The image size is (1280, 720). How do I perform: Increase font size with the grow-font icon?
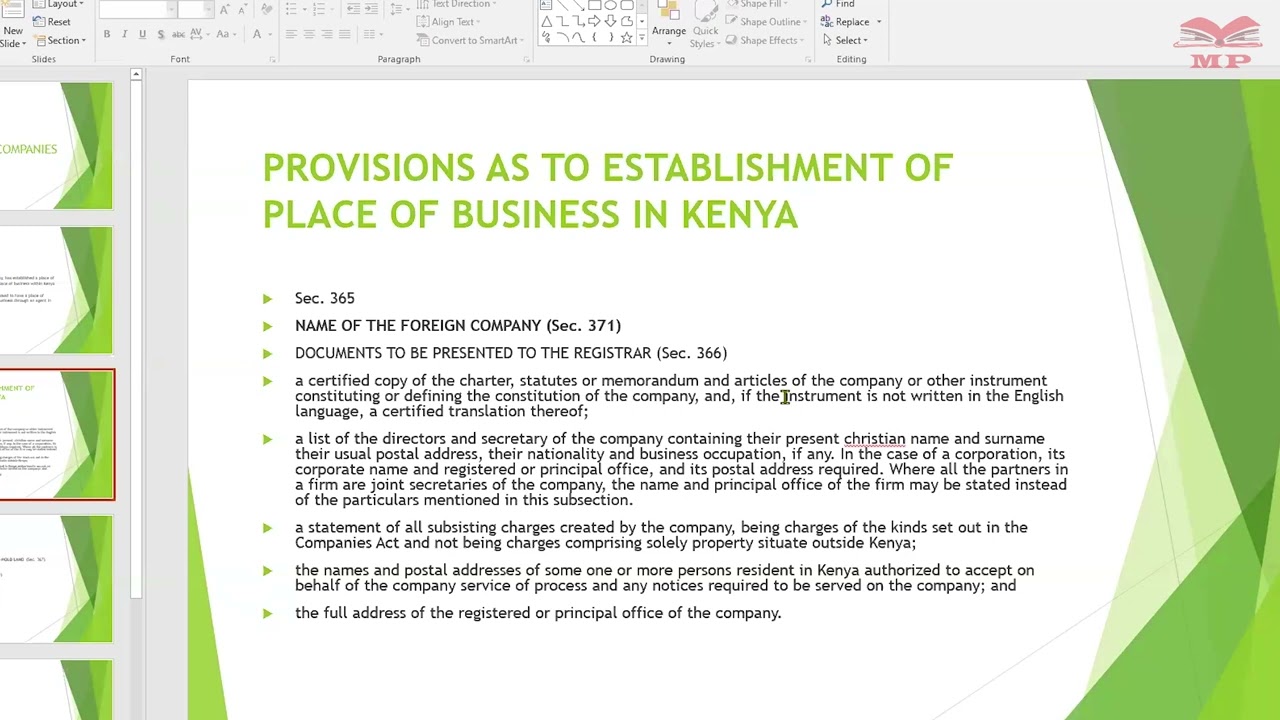(224, 9)
